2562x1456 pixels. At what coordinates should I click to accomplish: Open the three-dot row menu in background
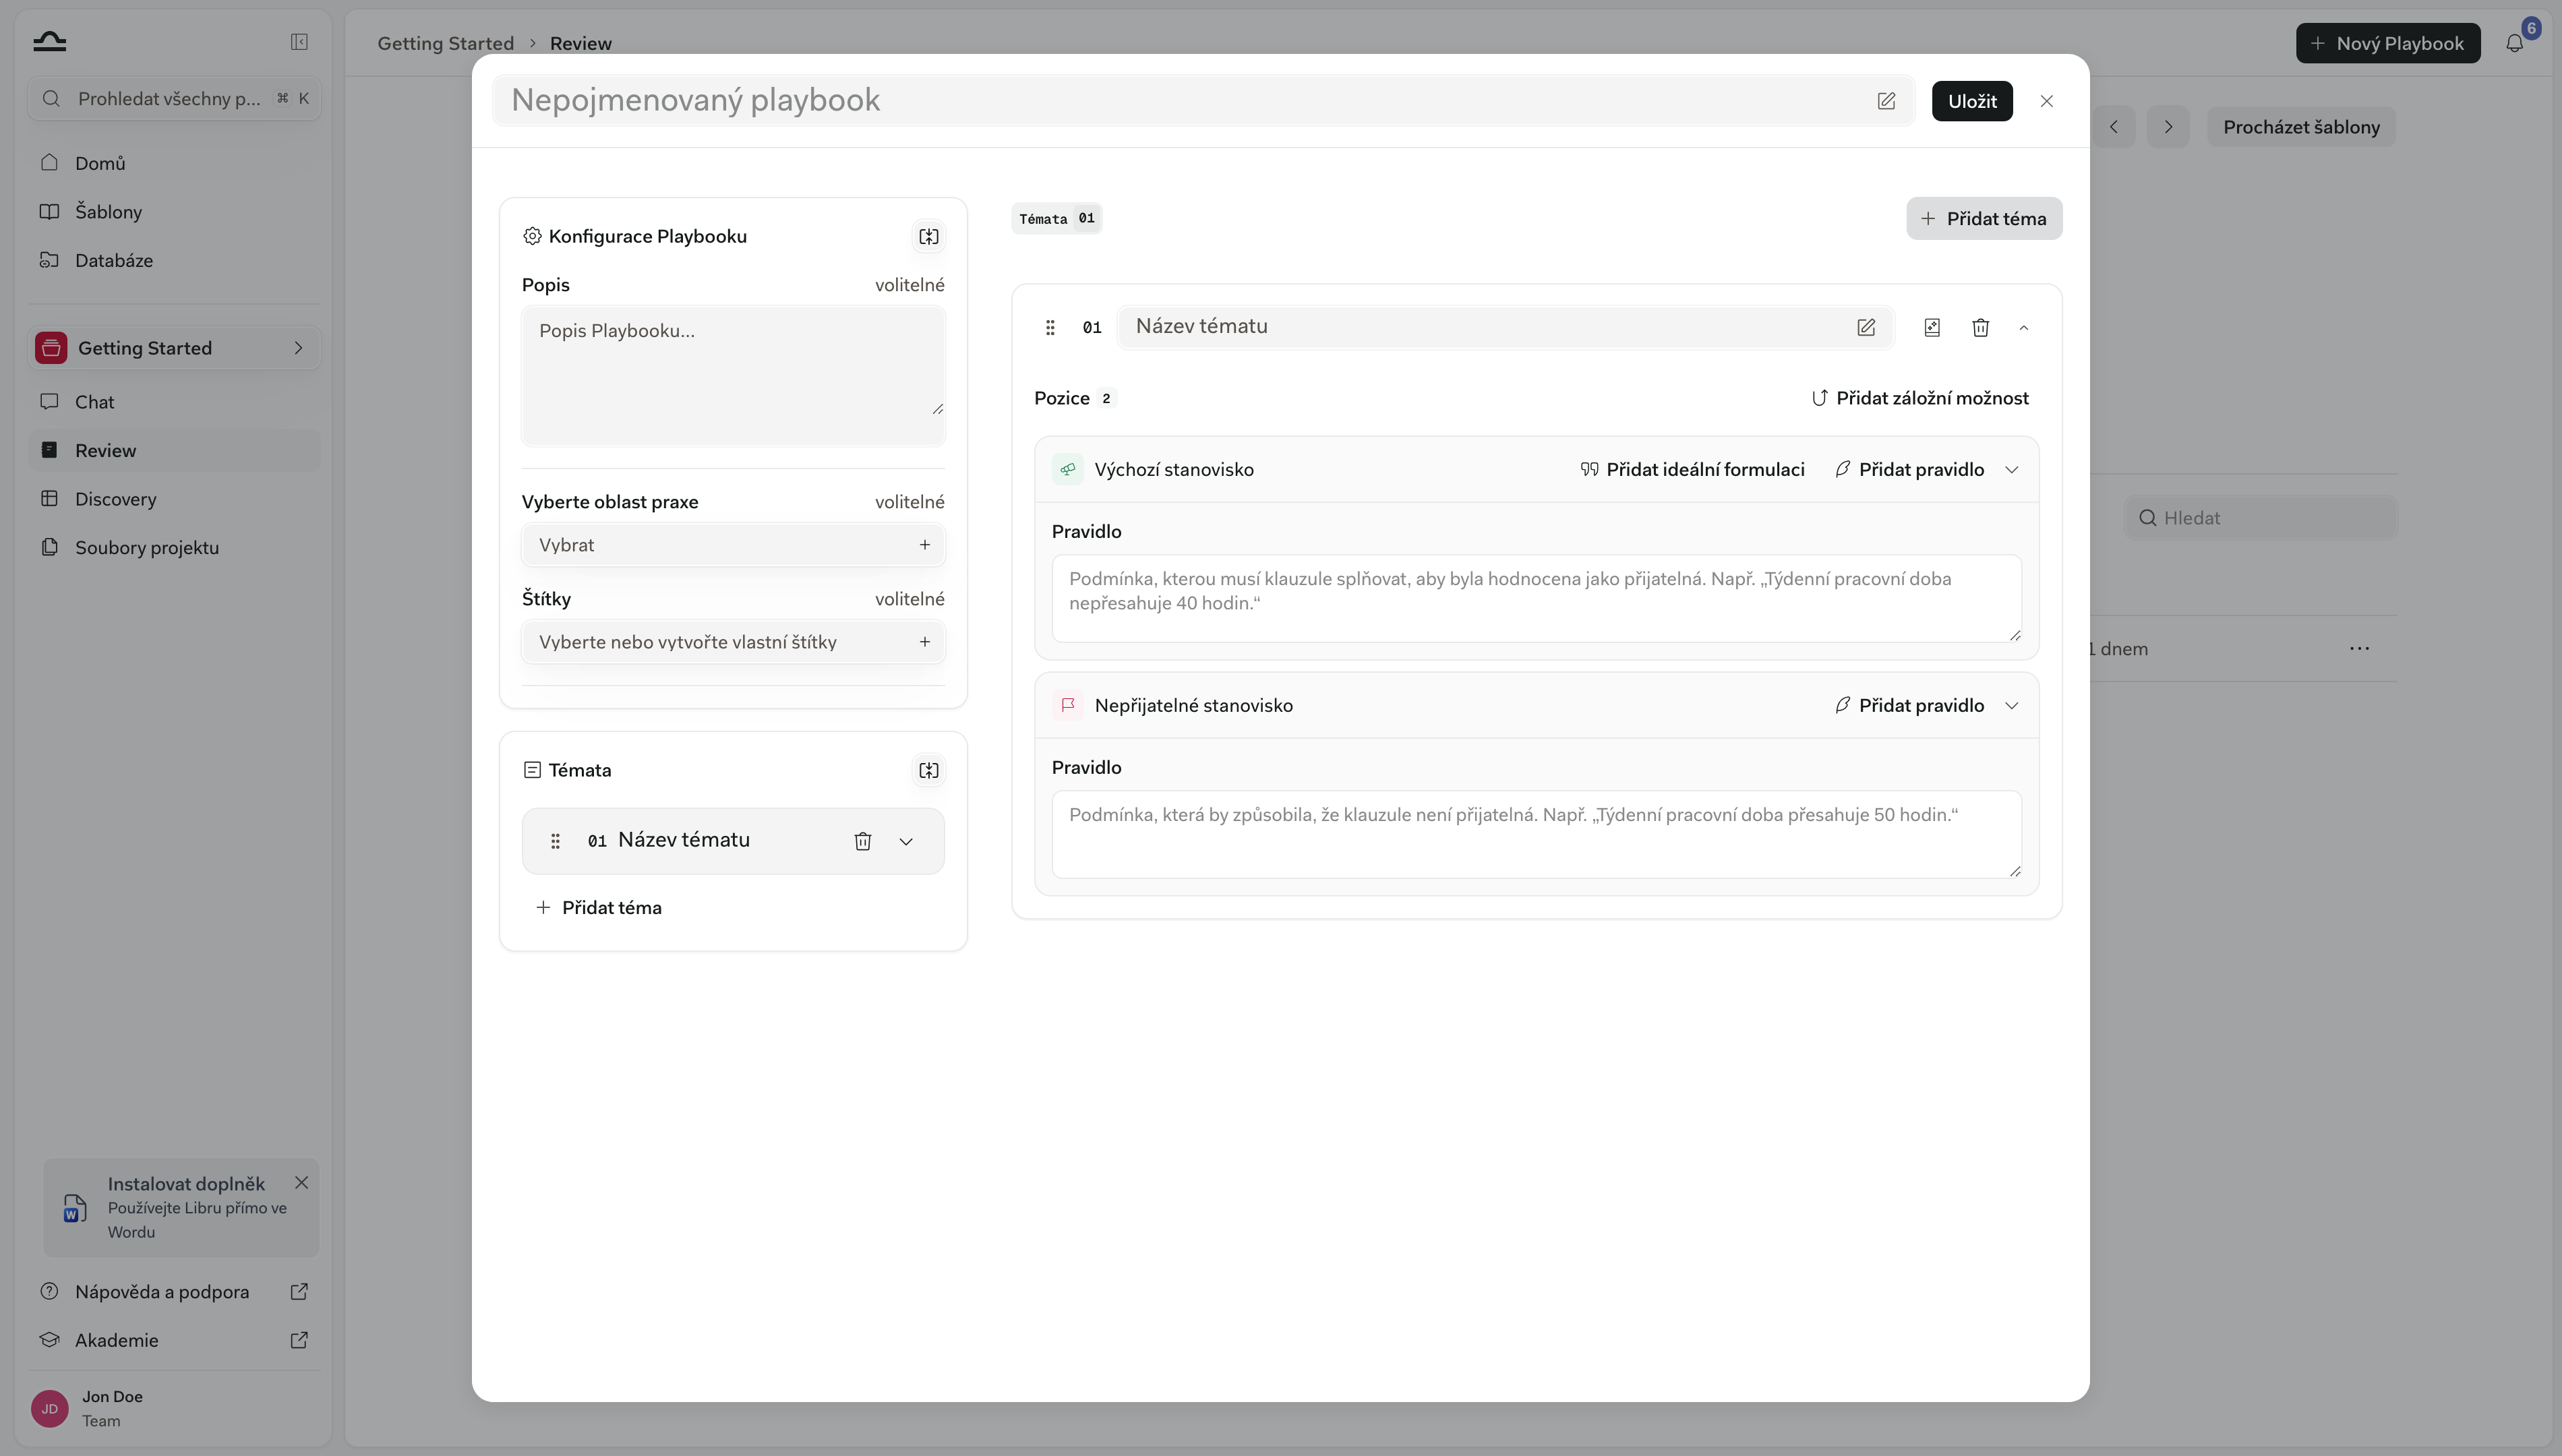(x=2359, y=648)
